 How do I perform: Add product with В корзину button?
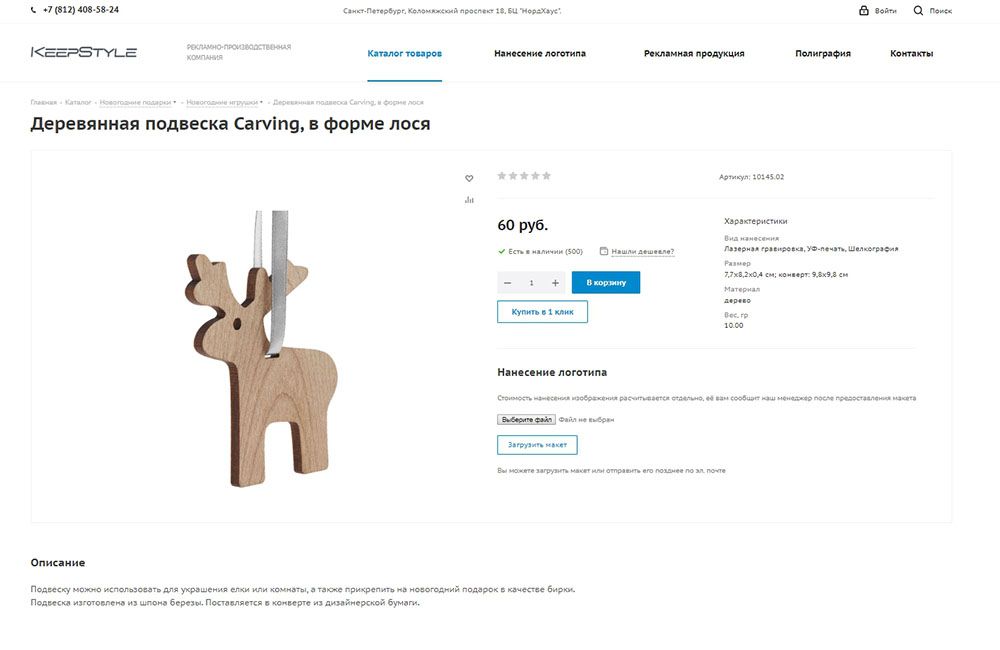pyautogui.click(x=606, y=283)
